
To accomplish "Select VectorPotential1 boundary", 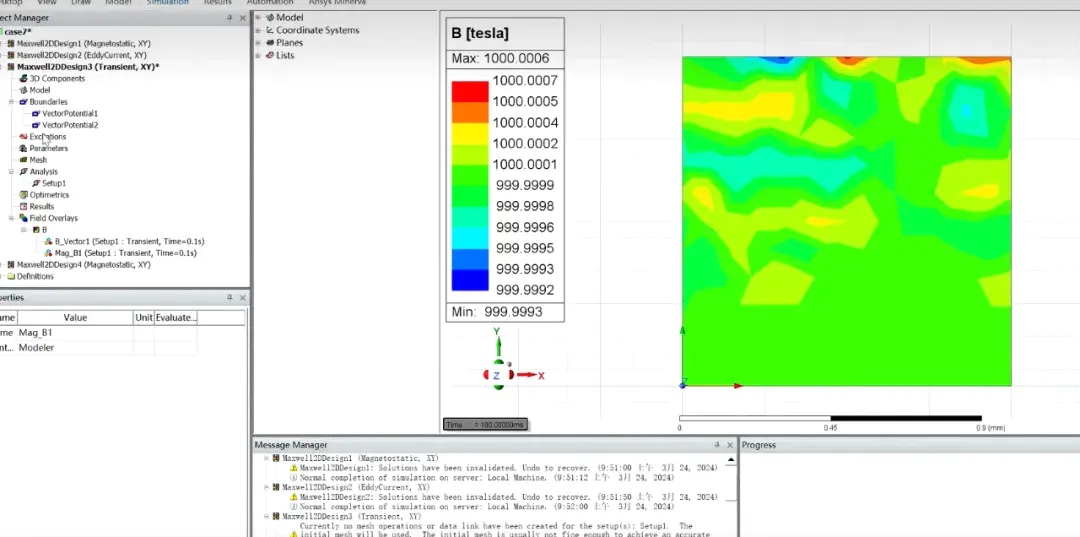I will 69,114.
